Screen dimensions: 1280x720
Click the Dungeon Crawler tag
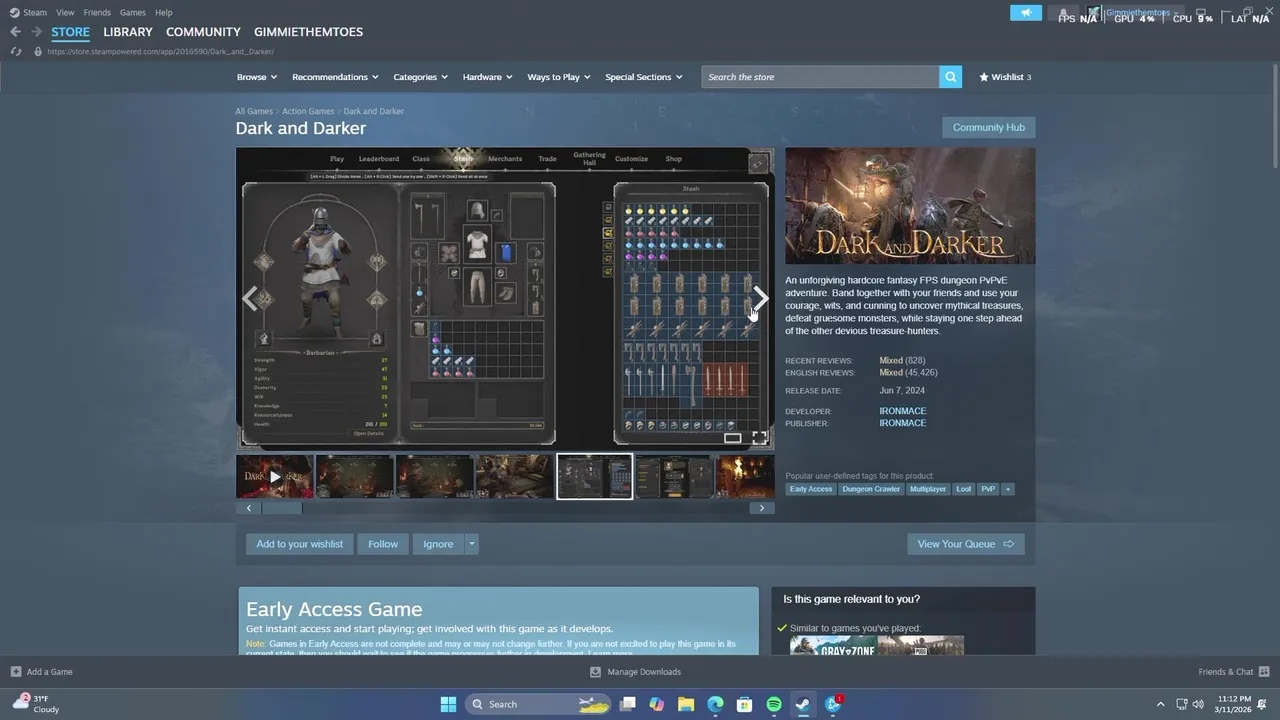(871, 489)
